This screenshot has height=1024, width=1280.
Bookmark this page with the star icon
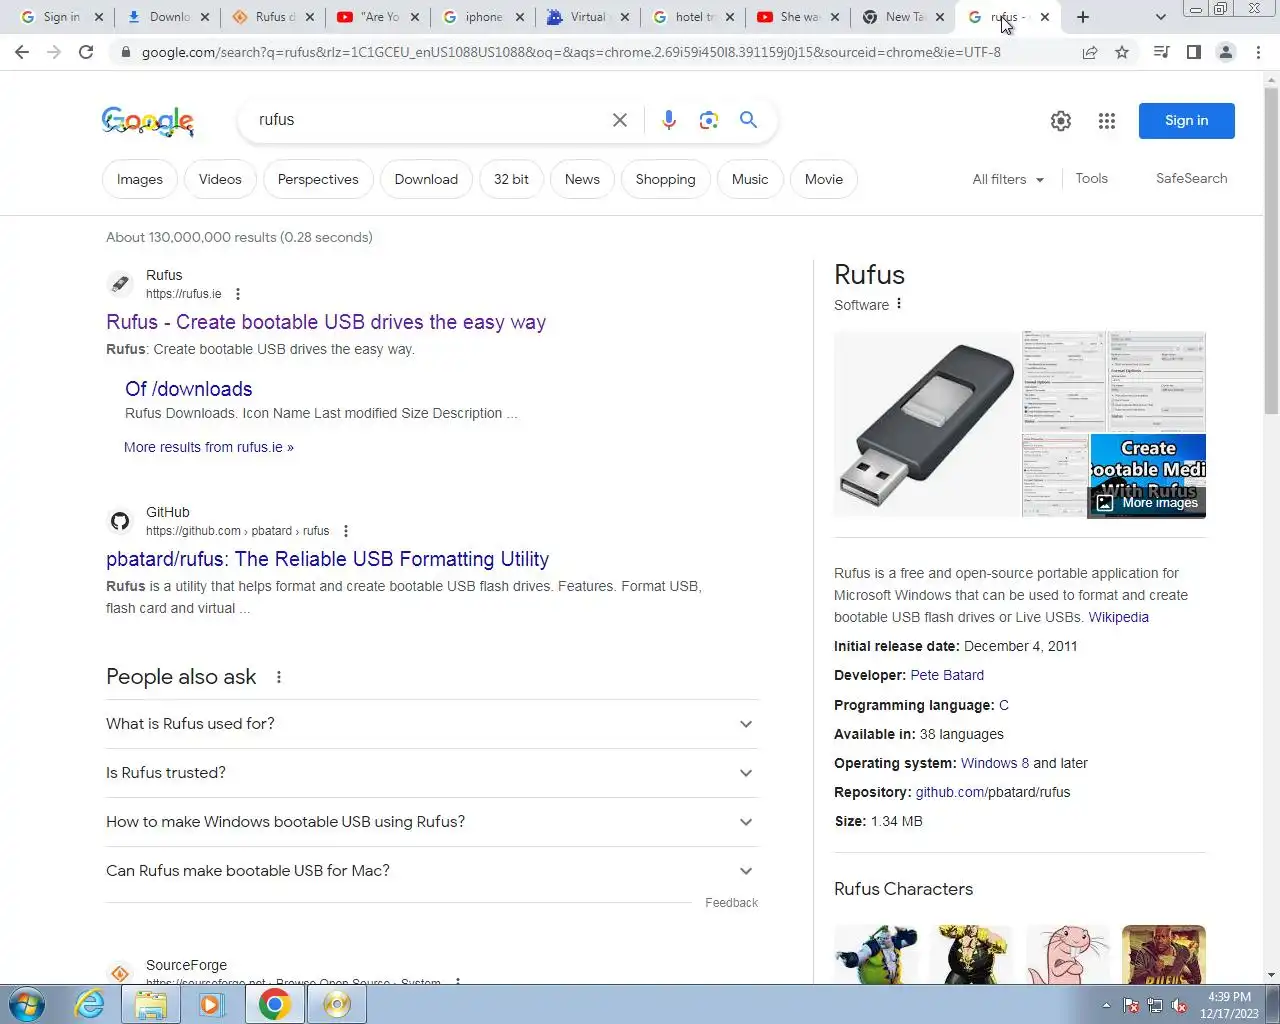1122,52
